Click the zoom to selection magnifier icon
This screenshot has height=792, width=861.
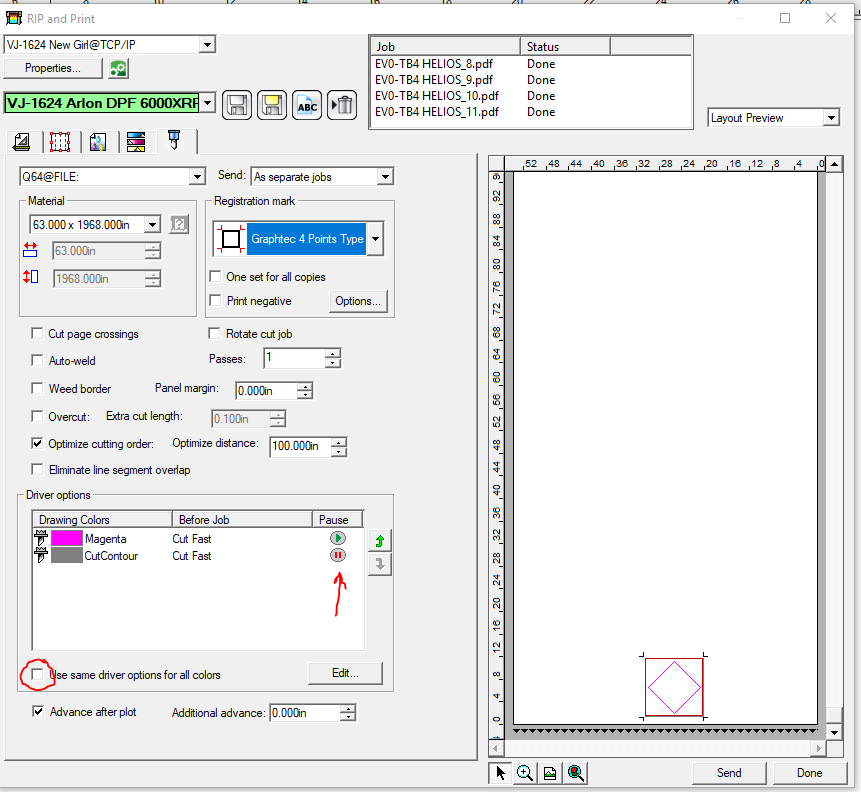tap(575, 773)
